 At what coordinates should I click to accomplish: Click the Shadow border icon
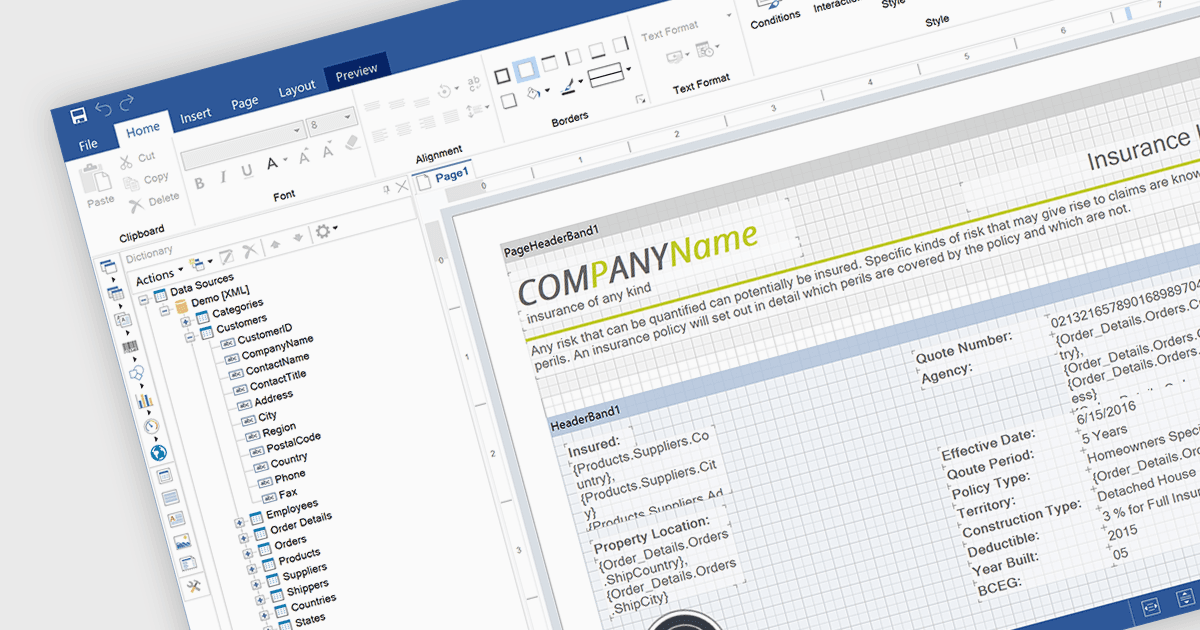tap(508, 101)
